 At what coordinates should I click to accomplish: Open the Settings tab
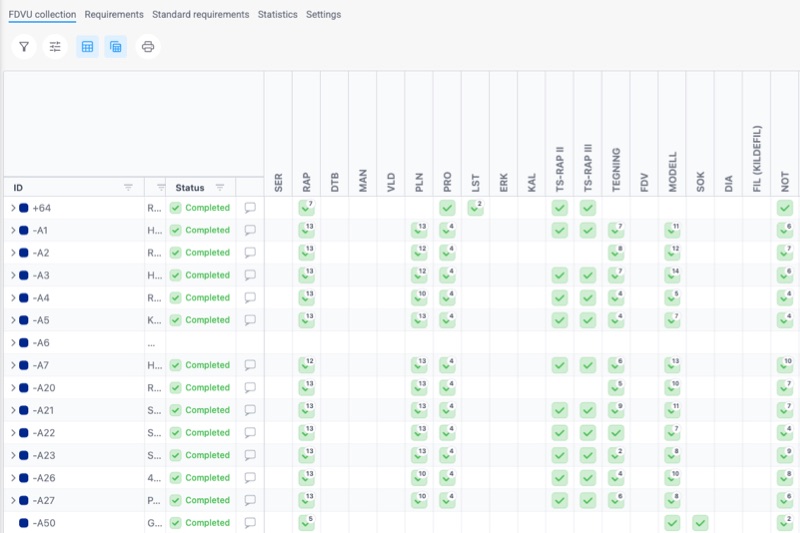pos(323,14)
